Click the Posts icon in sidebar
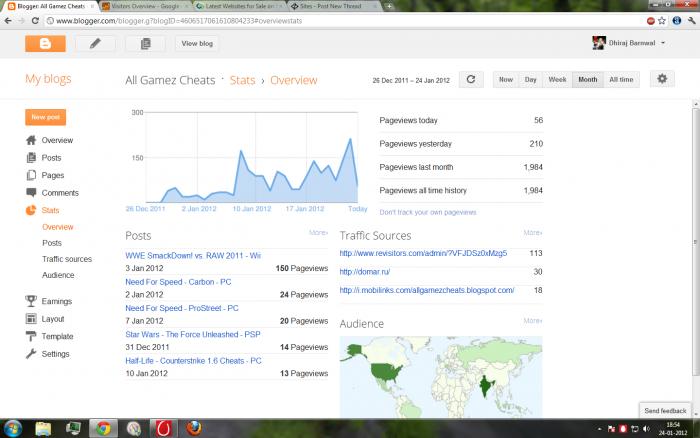 [31, 158]
